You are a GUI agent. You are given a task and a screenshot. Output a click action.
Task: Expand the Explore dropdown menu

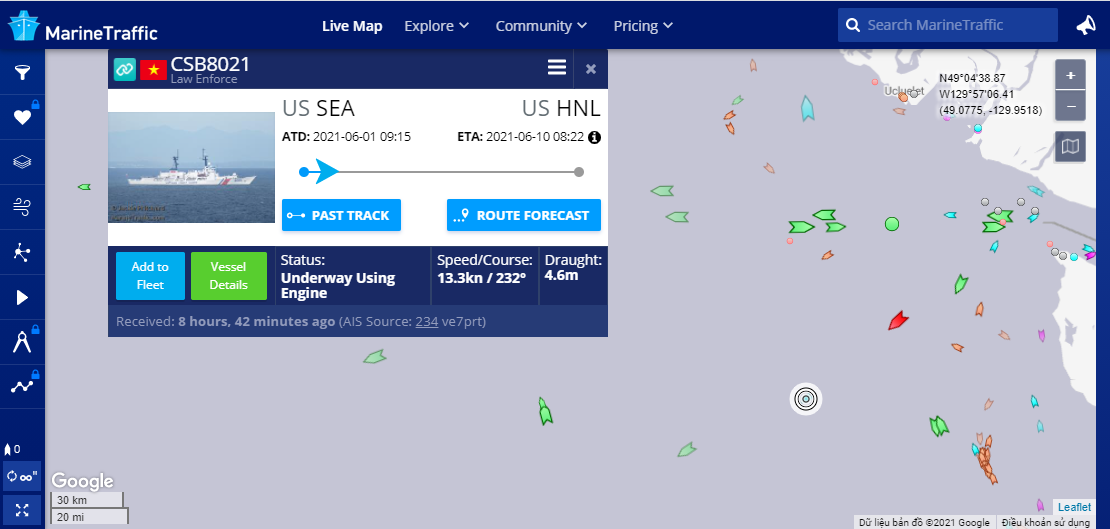pyautogui.click(x=437, y=26)
